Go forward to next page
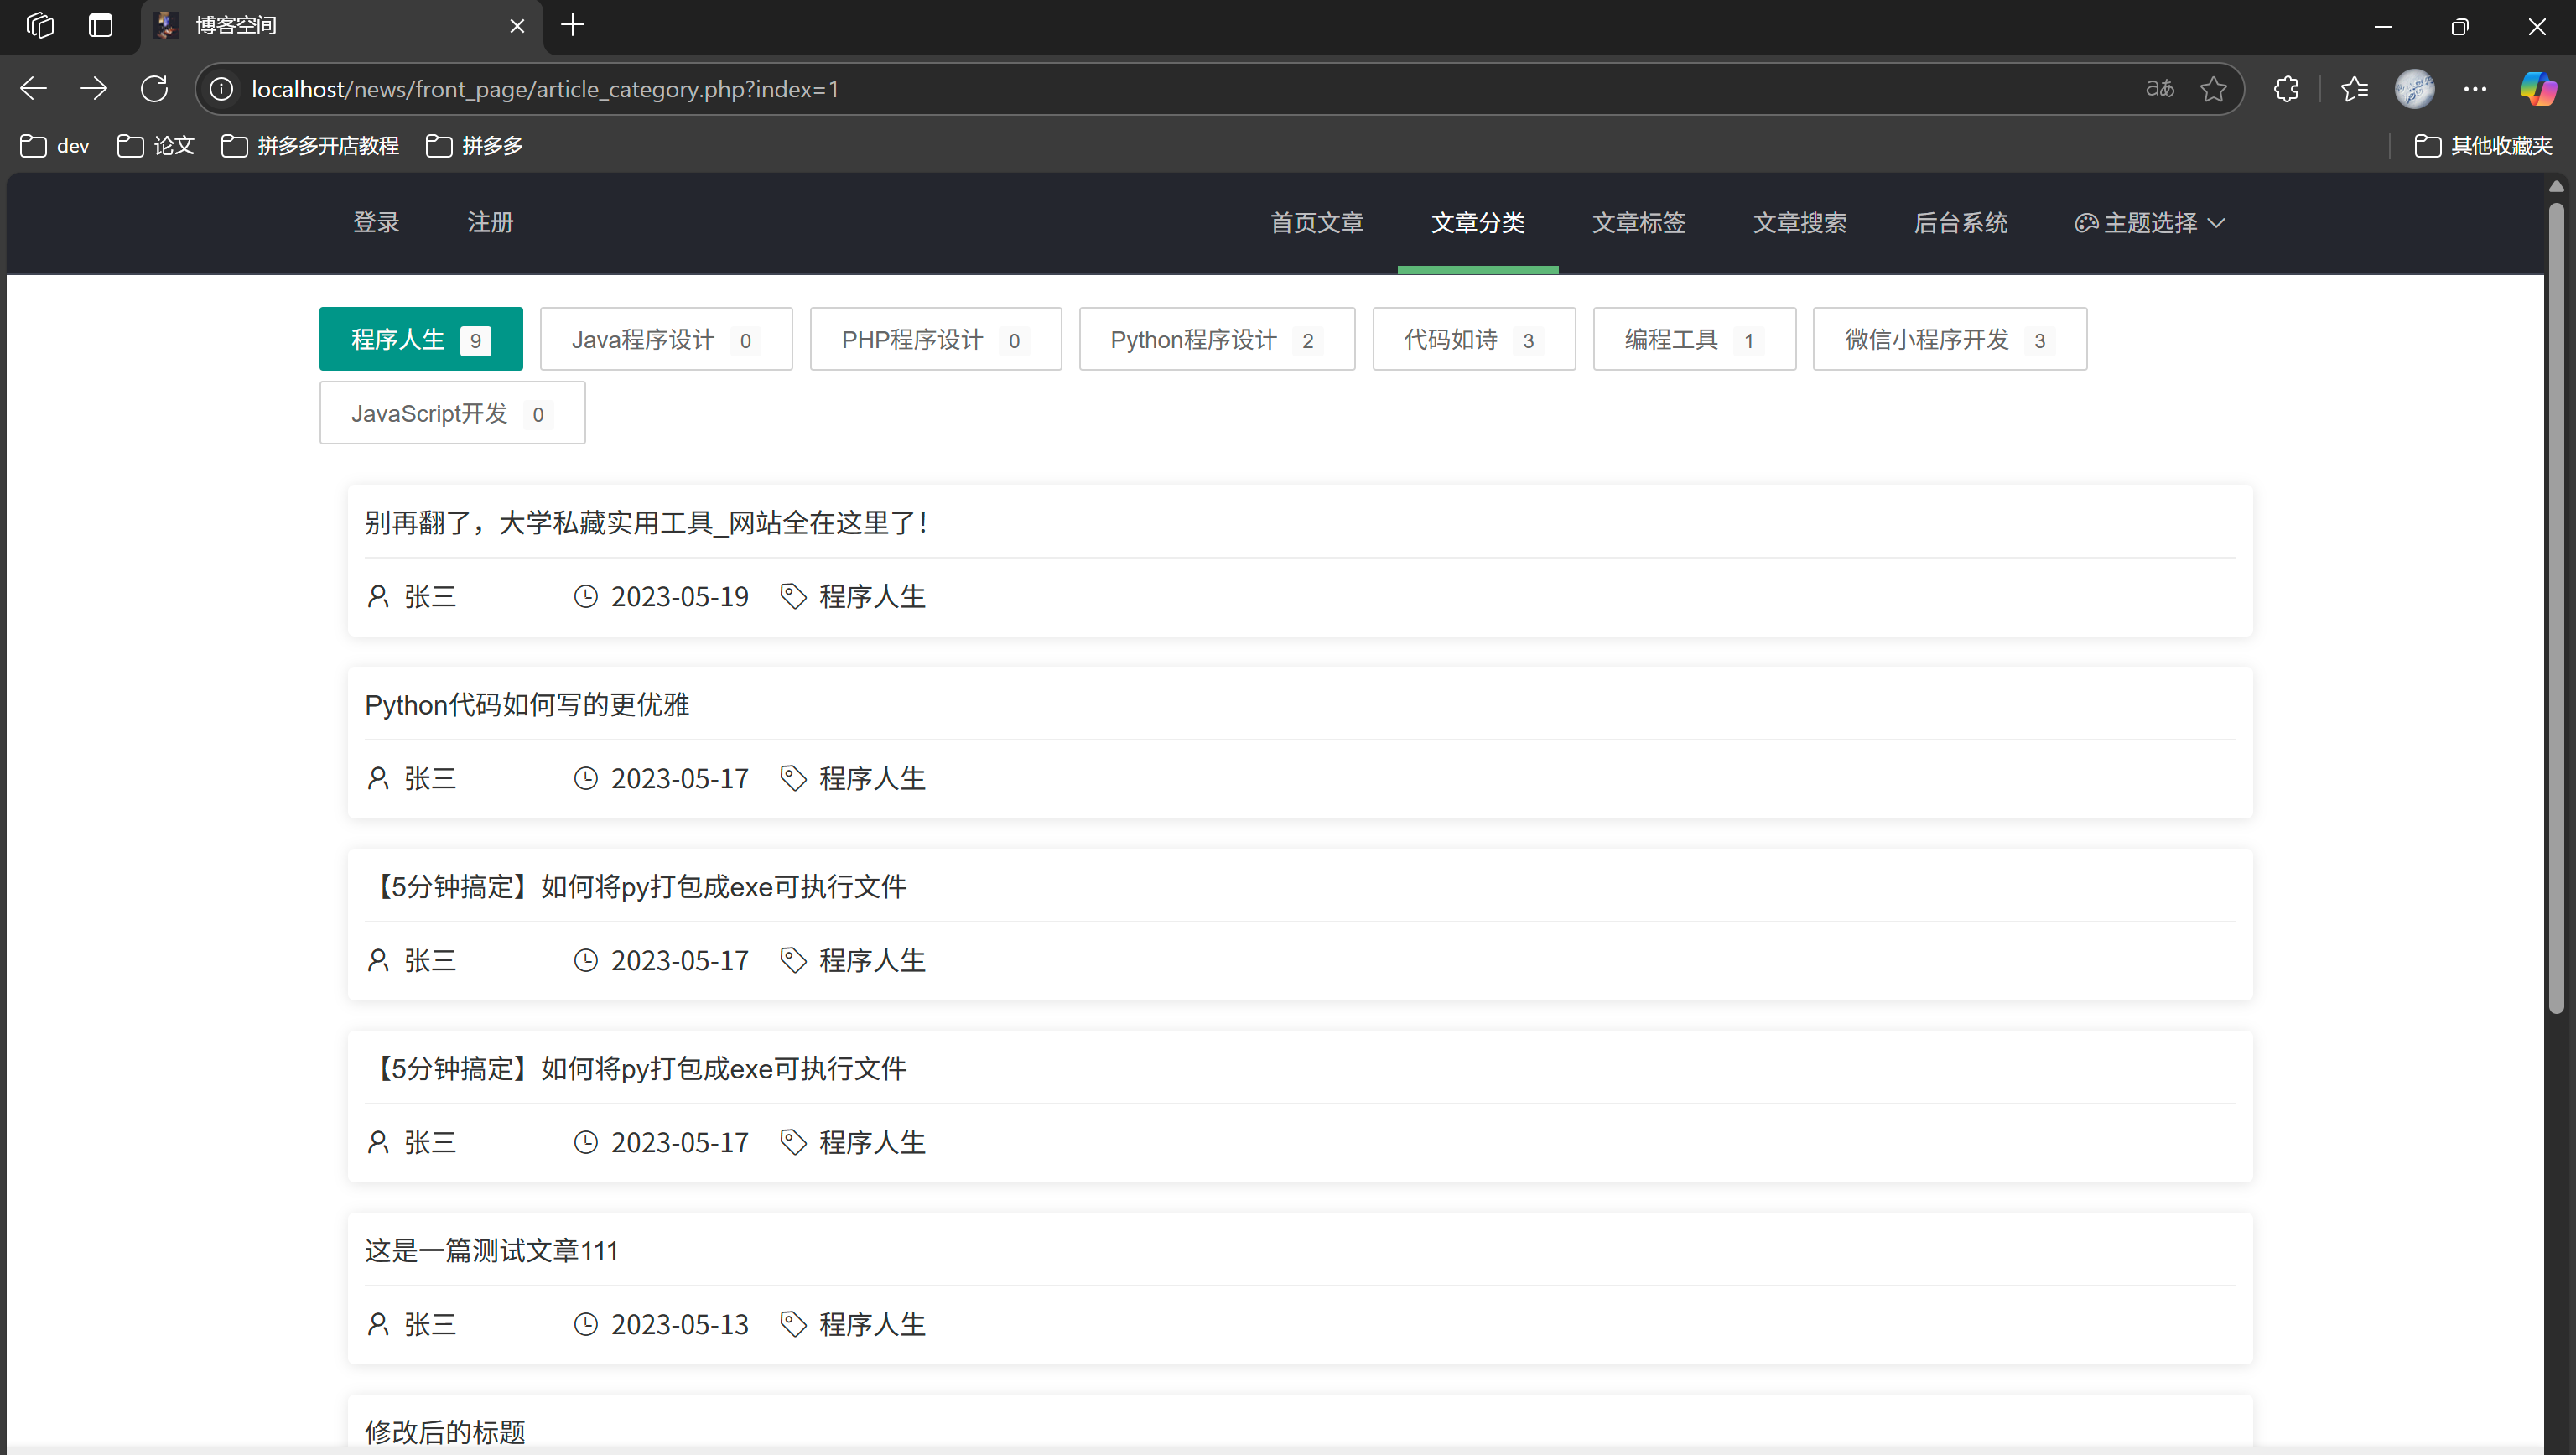The height and width of the screenshot is (1455, 2576). point(94,89)
